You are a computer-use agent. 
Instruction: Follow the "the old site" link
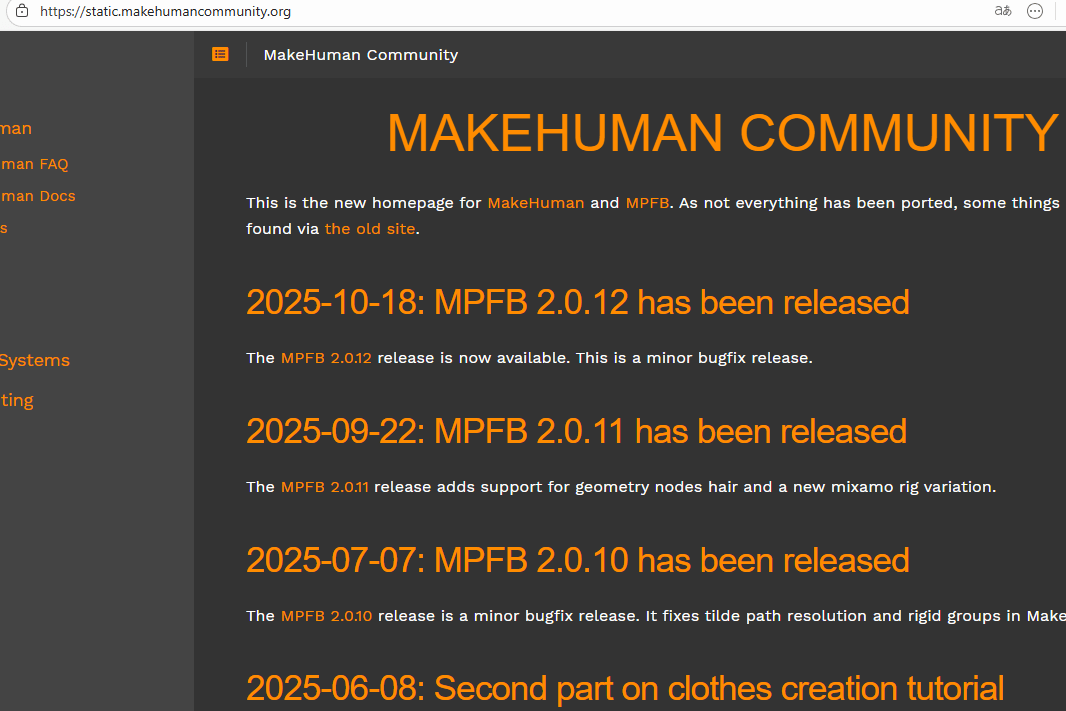click(369, 229)
